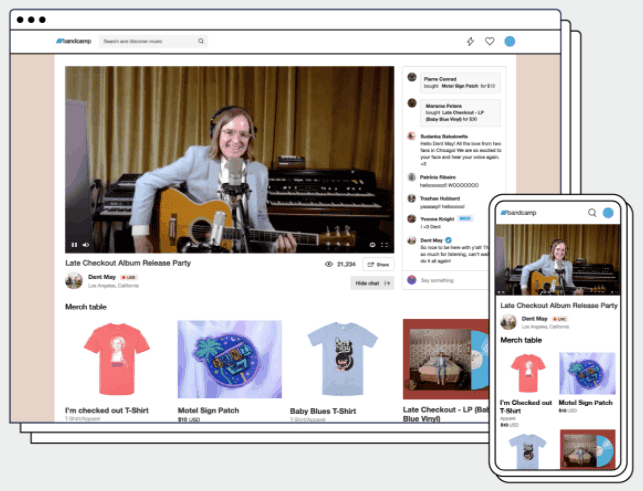
Task: Open the Baby Blues T-Shirt merch item
Action: click(342, 359)
